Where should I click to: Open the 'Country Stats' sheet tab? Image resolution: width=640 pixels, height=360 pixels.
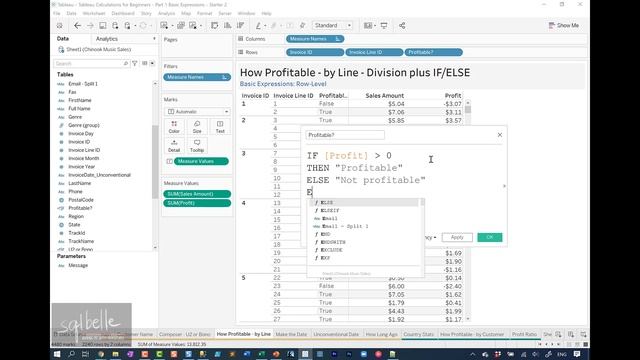coord(418,334)
